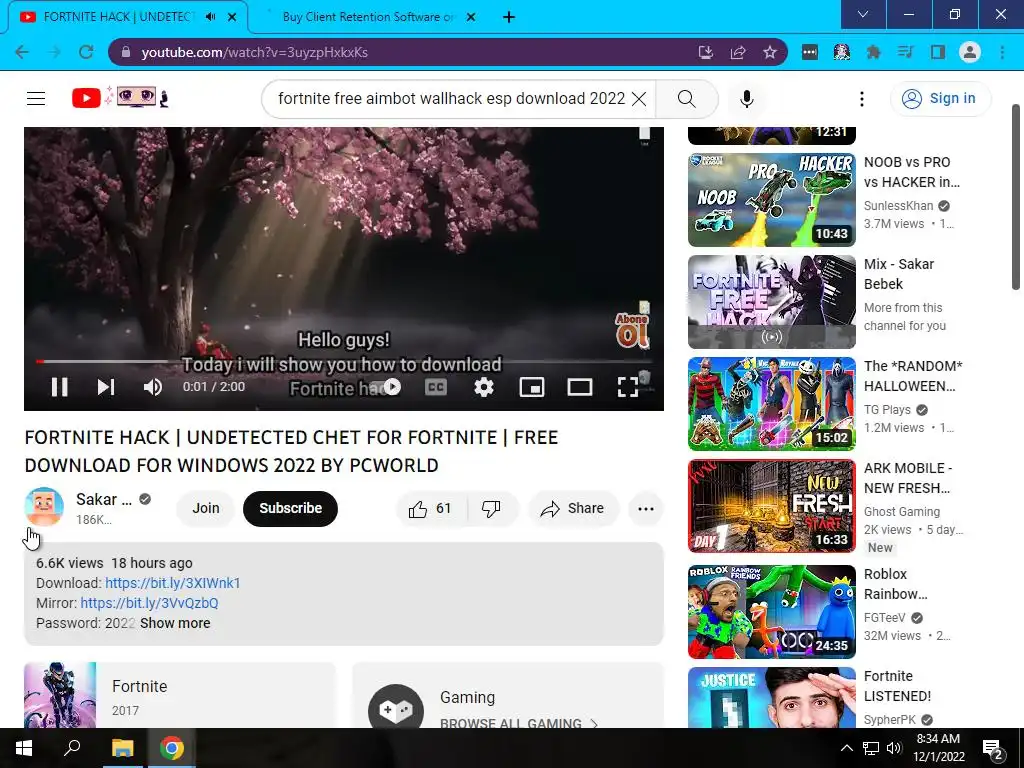Expand description with Show more
Image resolution: width=1024 pixels, height=768 pixels.
coord(175,623)
